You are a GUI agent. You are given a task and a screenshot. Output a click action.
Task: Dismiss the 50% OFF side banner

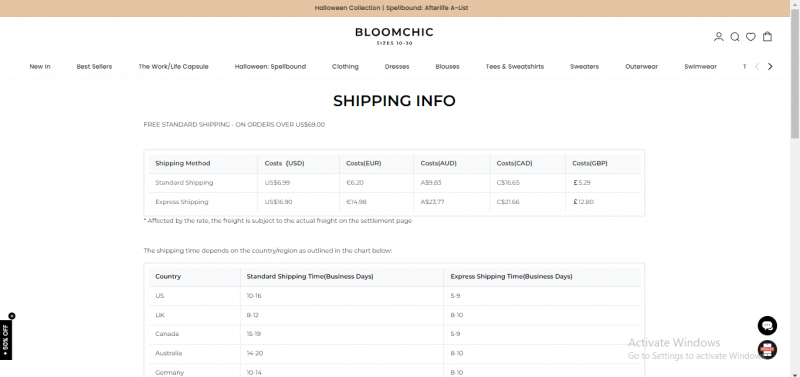click(x=12, y=316)
